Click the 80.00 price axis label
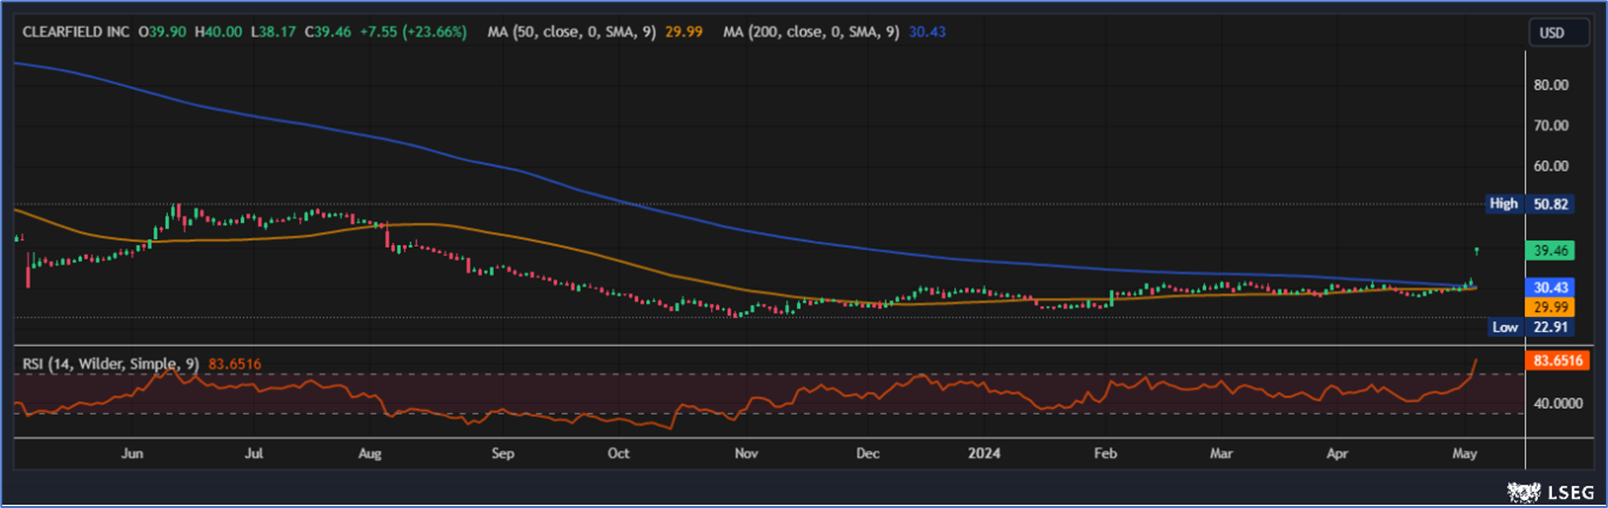1608x508 pixels. pos(1551,85)
